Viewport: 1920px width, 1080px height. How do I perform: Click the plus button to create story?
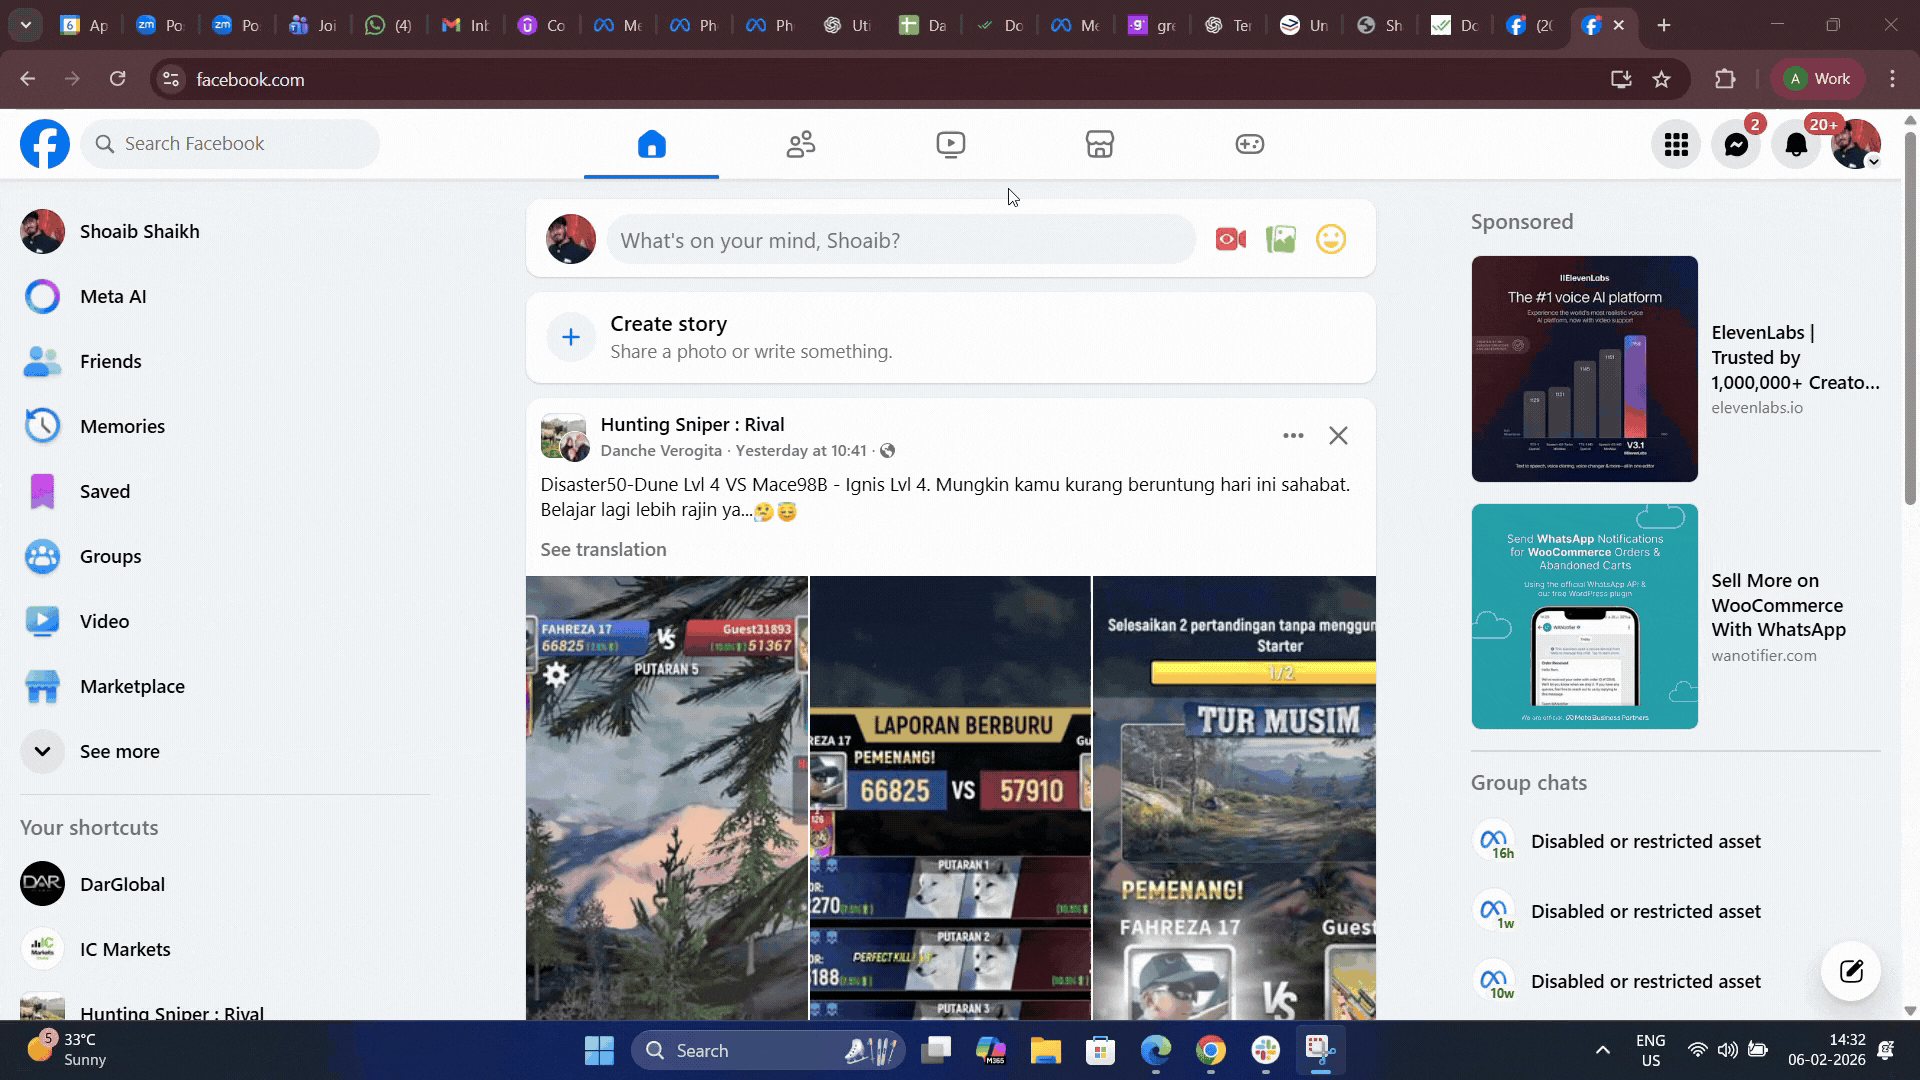pos(570,337)
